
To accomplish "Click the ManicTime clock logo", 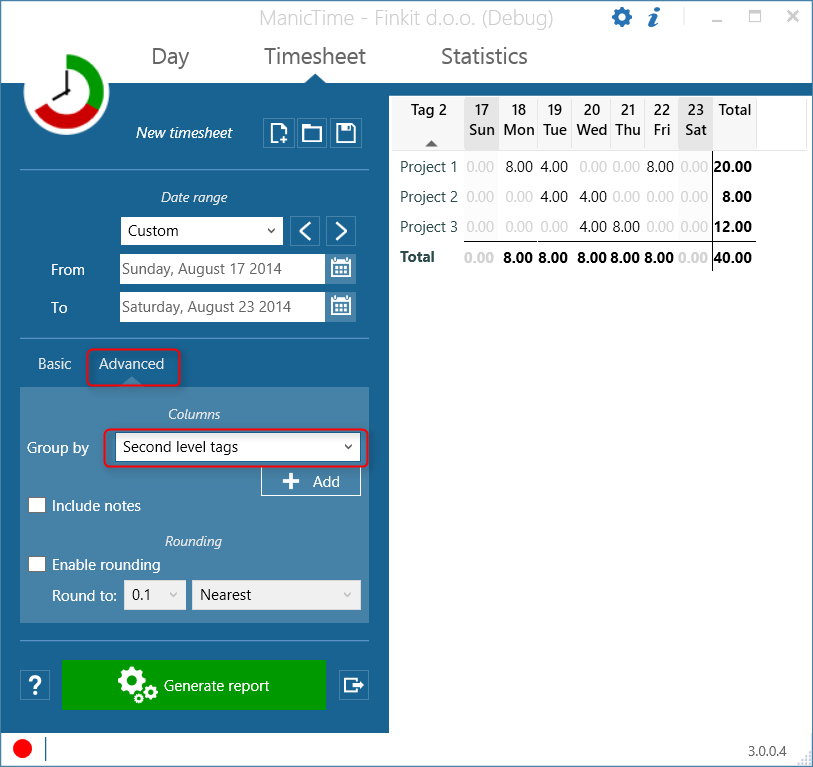I will pyautogui.click(x=66, y=92).
